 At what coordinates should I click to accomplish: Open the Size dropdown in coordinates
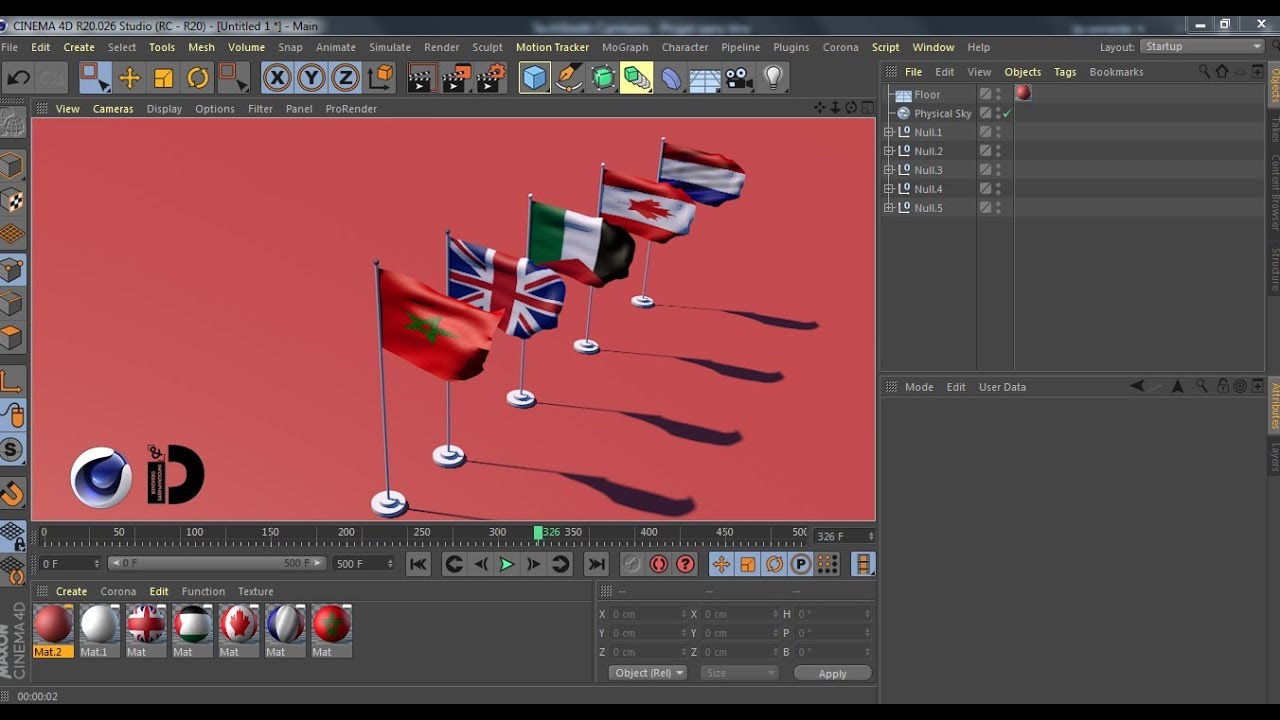[739, 673]
